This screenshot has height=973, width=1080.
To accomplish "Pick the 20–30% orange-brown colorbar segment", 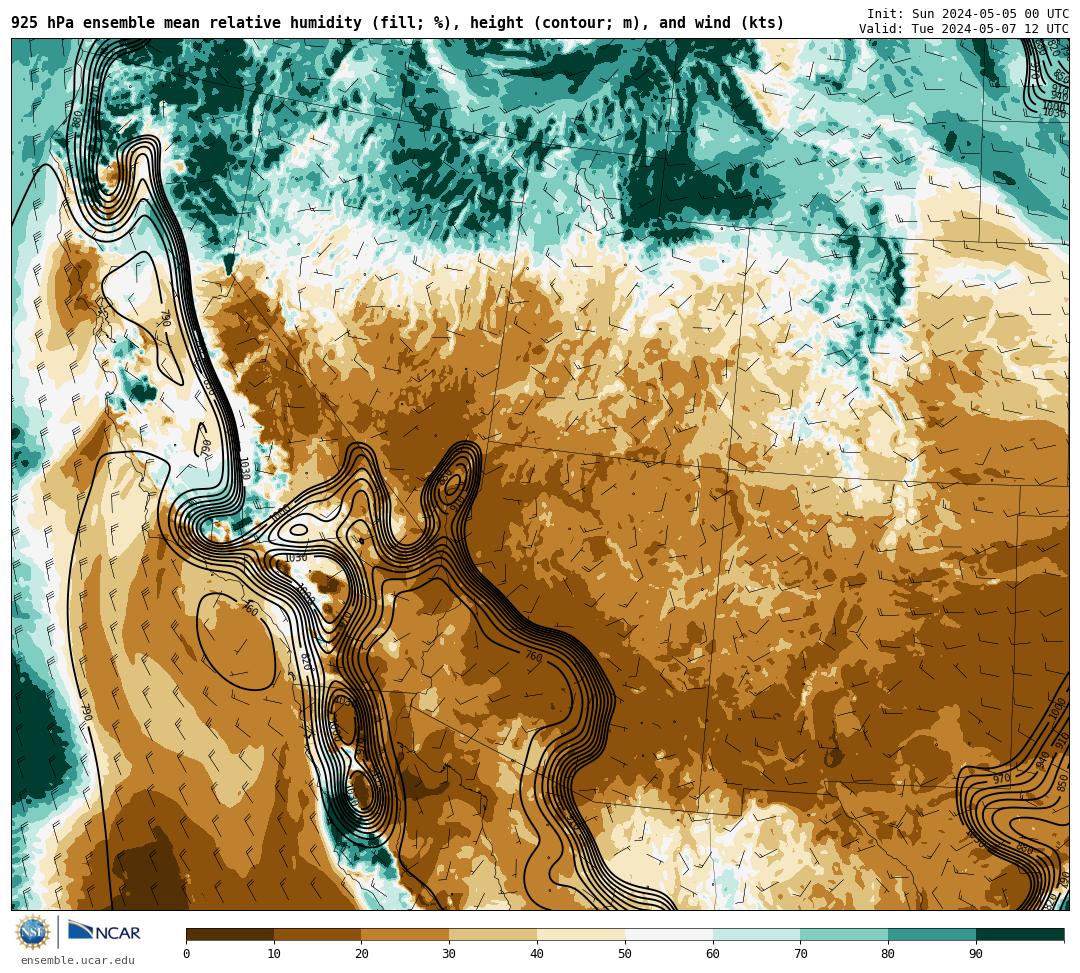I will click(x=406, y=934).
